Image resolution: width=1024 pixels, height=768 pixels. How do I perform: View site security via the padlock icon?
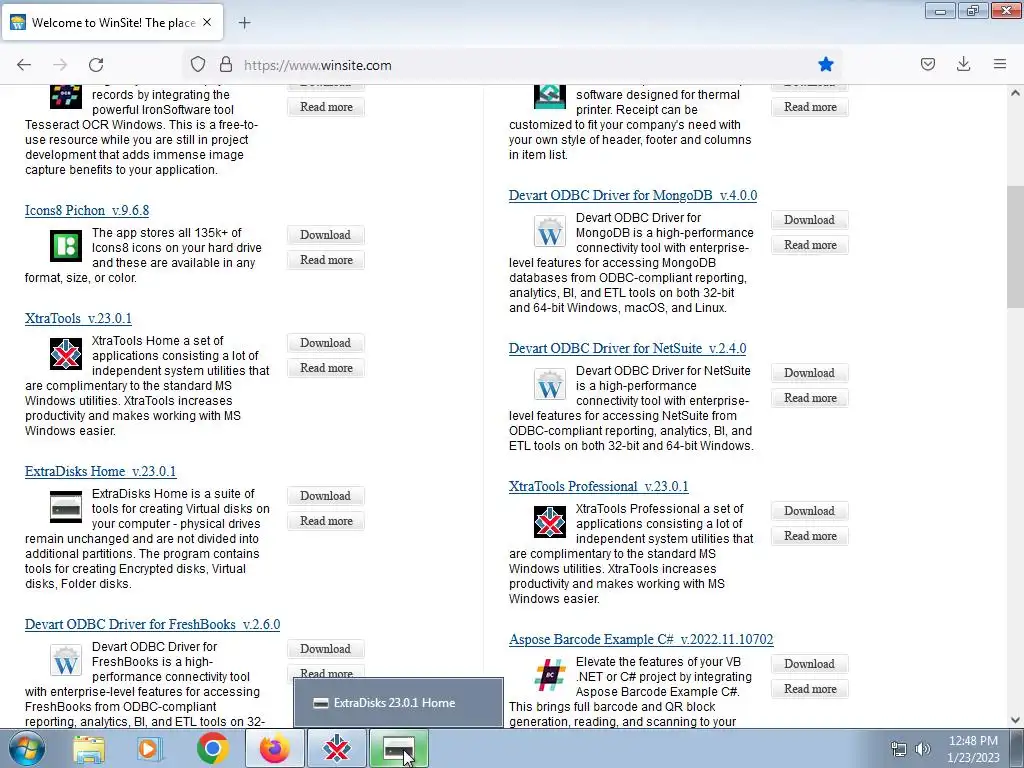(226, 65)
